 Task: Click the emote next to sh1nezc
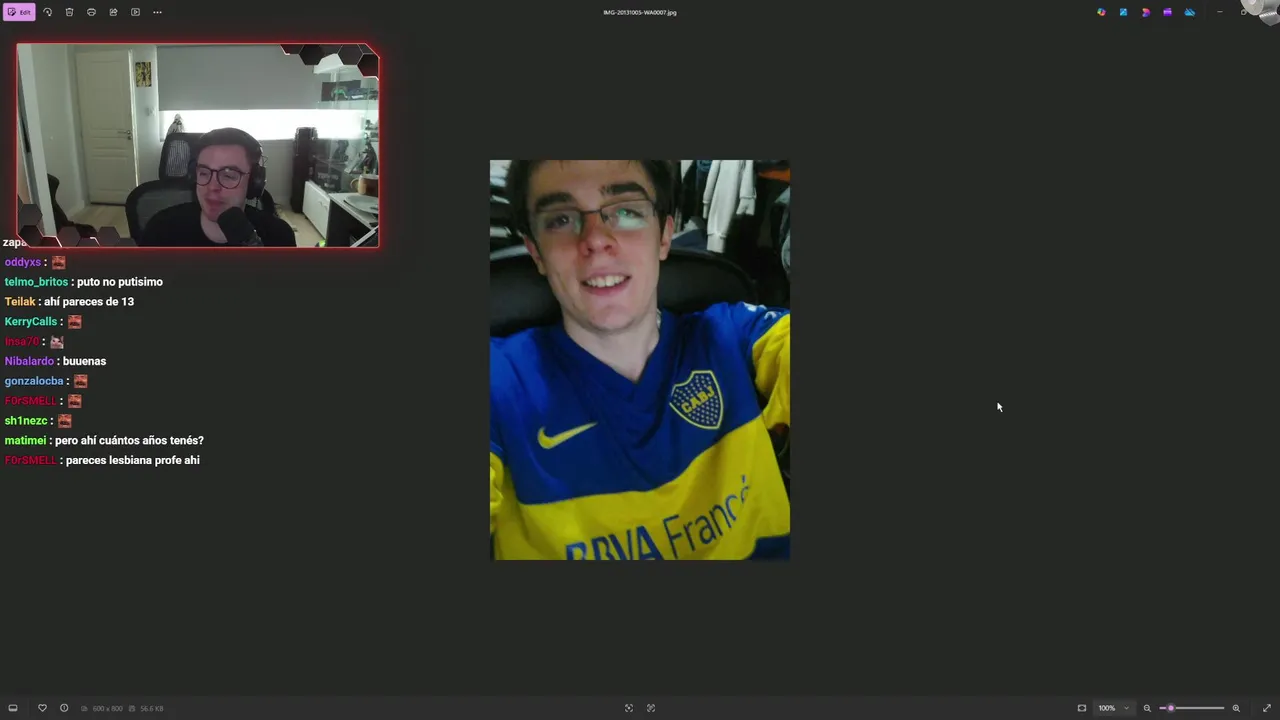(64, 421)
